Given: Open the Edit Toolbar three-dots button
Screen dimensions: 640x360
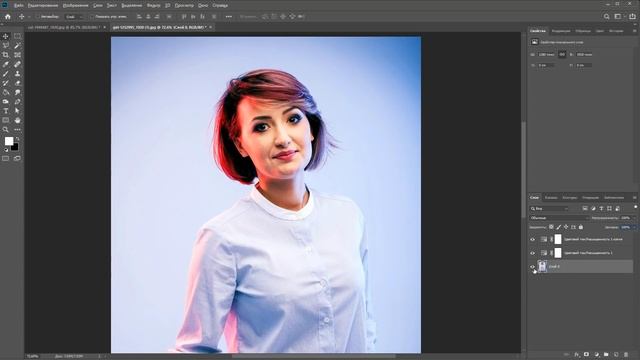Looking at the screenshot, I should [x=17, y=130].
